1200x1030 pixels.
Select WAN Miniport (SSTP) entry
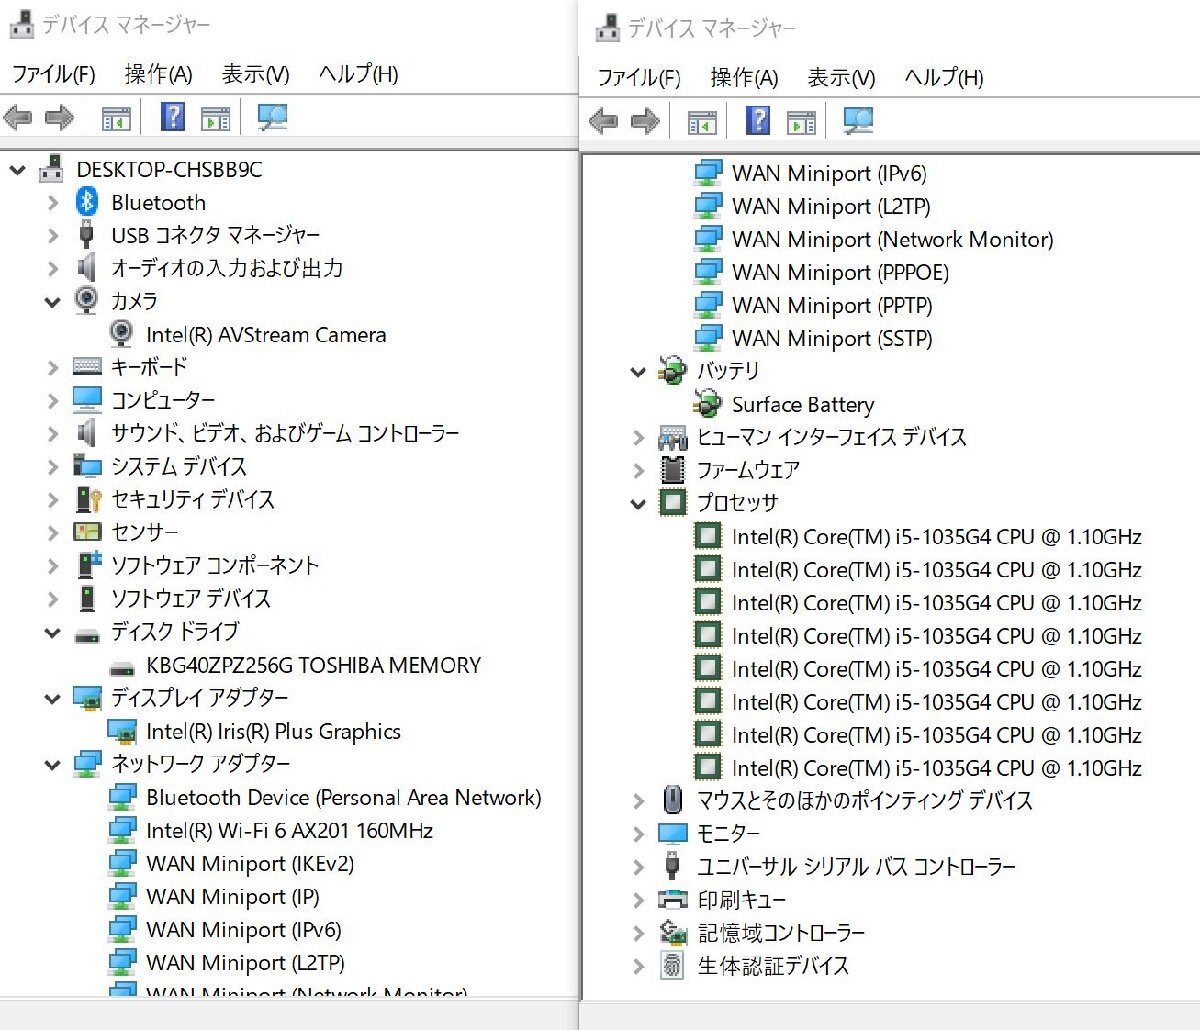[x=832, y=338]
